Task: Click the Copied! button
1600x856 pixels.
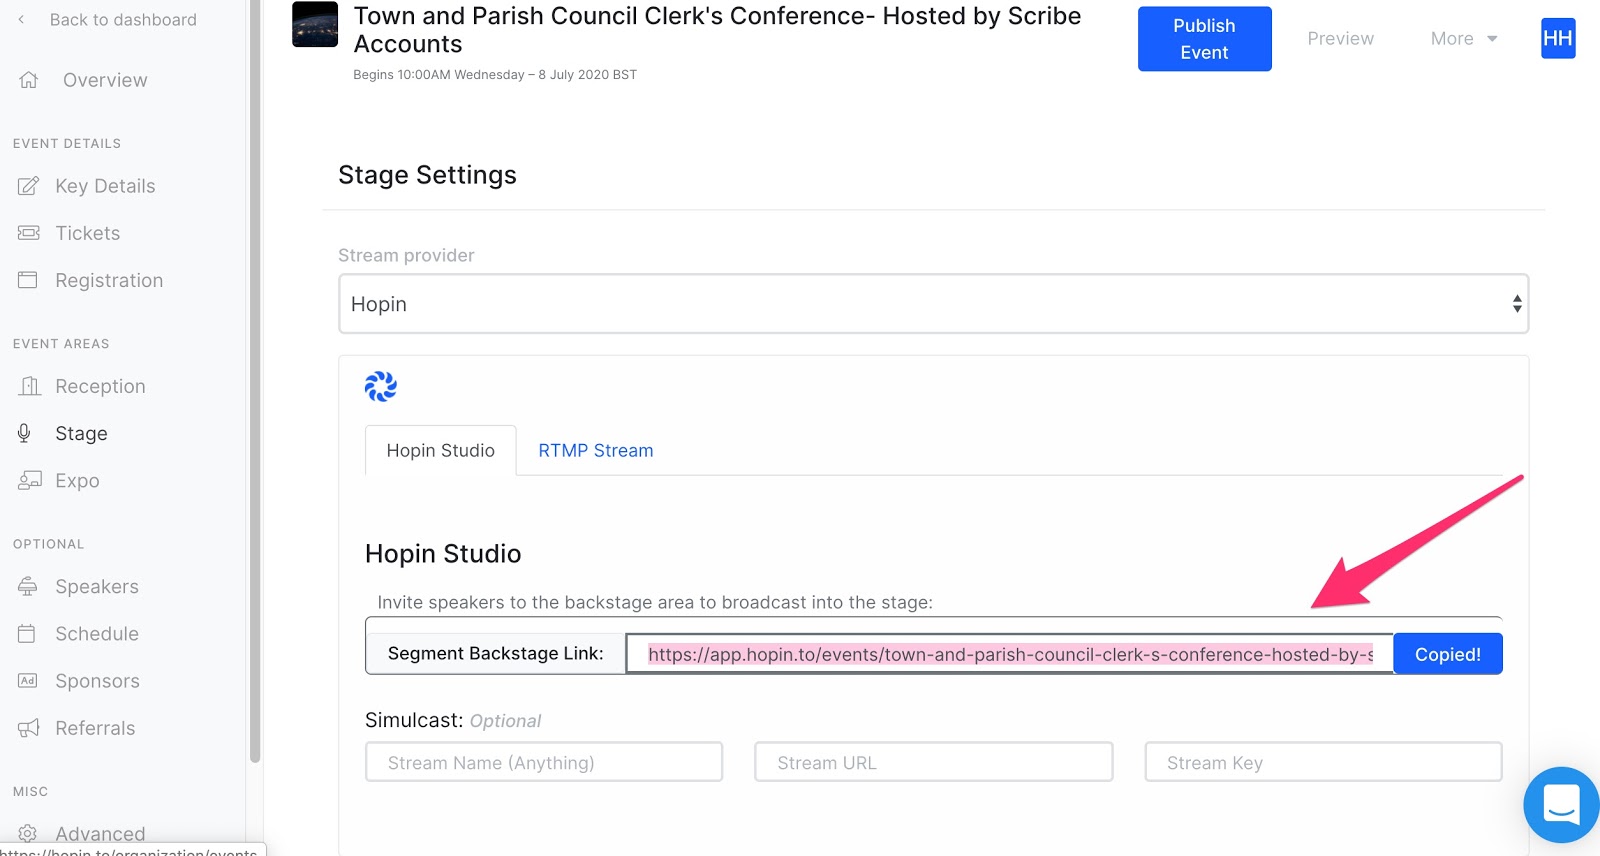Action: 1447,654
